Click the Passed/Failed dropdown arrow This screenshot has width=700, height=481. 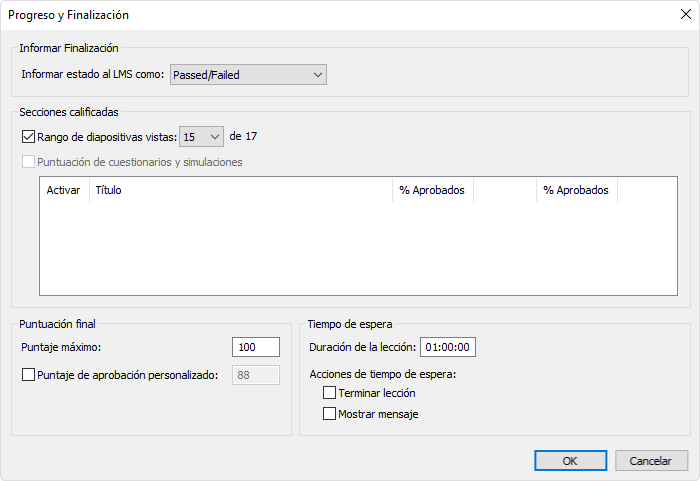(317, 75)
